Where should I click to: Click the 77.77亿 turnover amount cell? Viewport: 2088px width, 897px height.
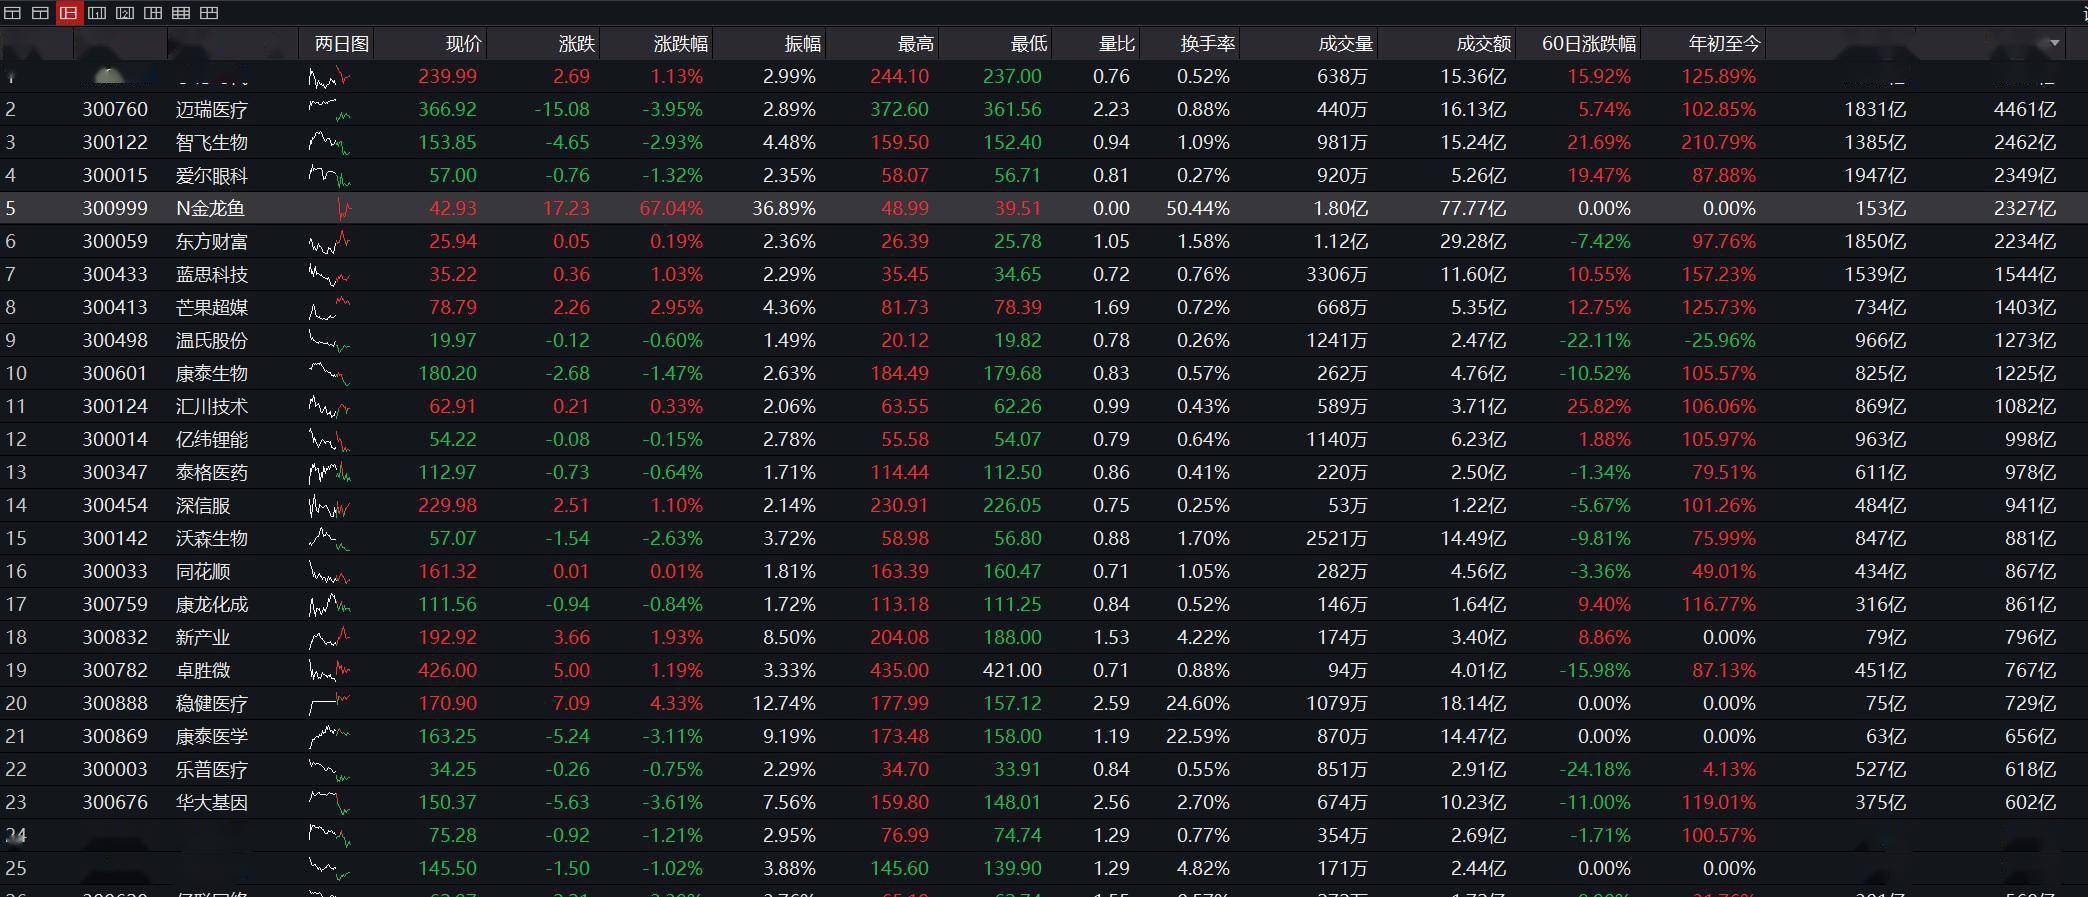(x=1473, y=209)
